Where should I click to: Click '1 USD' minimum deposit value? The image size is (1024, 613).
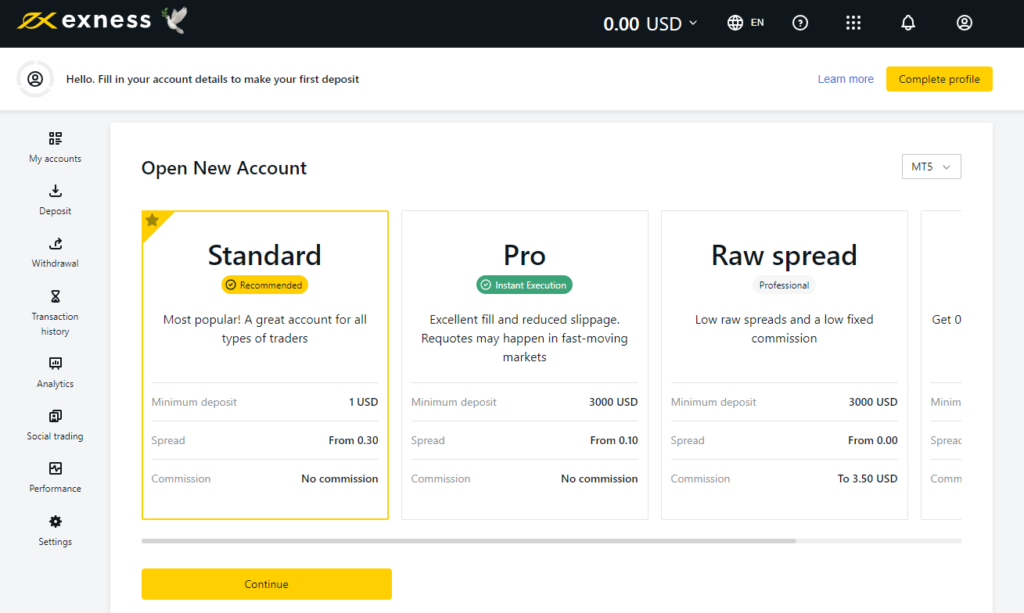pos(363,402)
